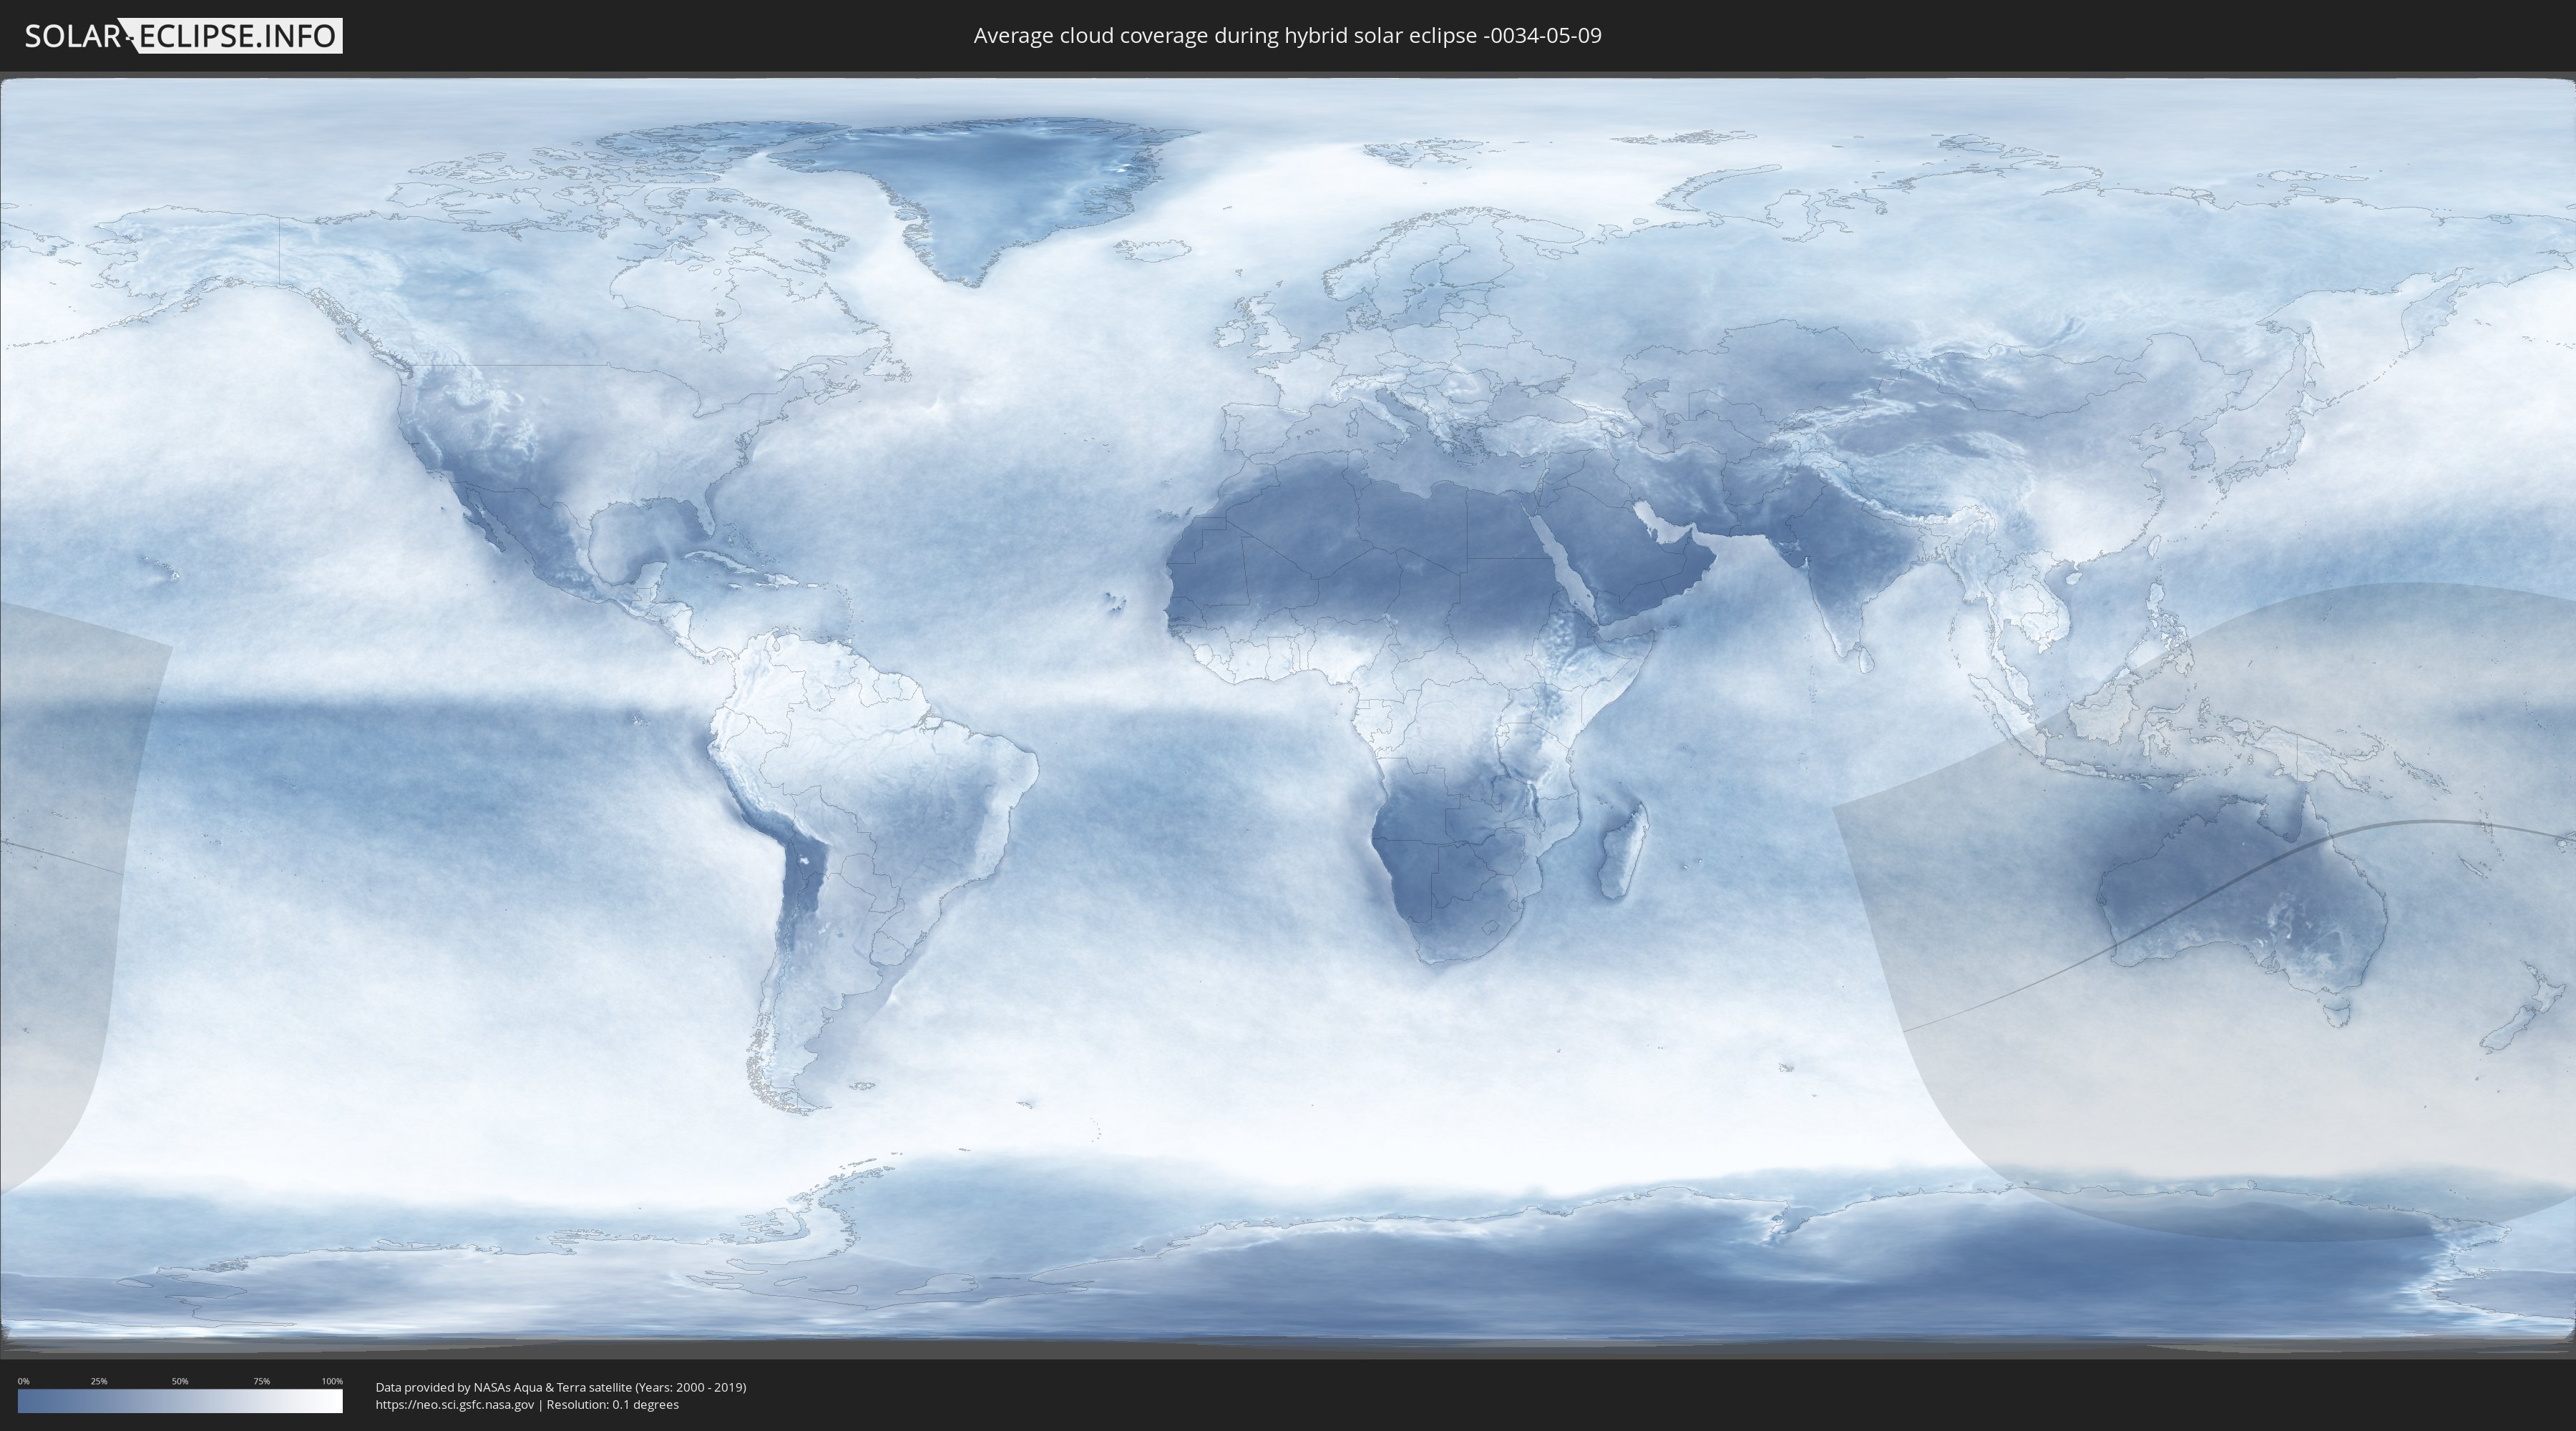Image resolution: width=2576 pixels, height=1431 pixels.
Task: Click the NASA Aqua & Terra data credit
Action: click(x=561, y=1387)
